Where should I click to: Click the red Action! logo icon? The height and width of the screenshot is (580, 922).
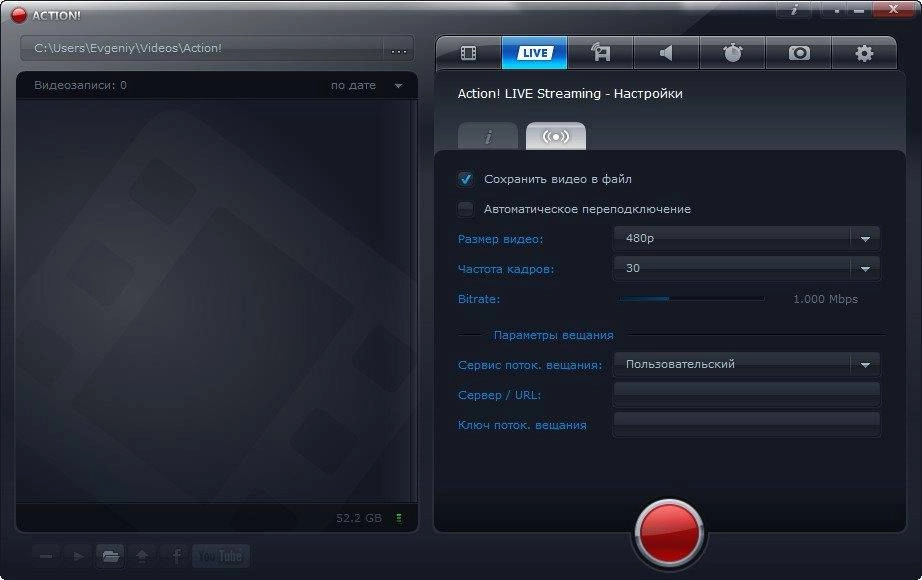tap(19, 15)
